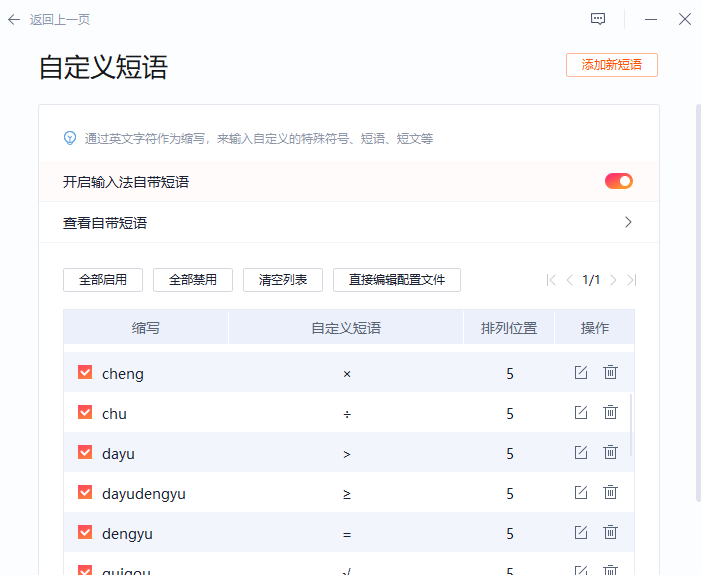Disable the dengyu phrase checkbox
701x575 pixels.
[85, 533]
